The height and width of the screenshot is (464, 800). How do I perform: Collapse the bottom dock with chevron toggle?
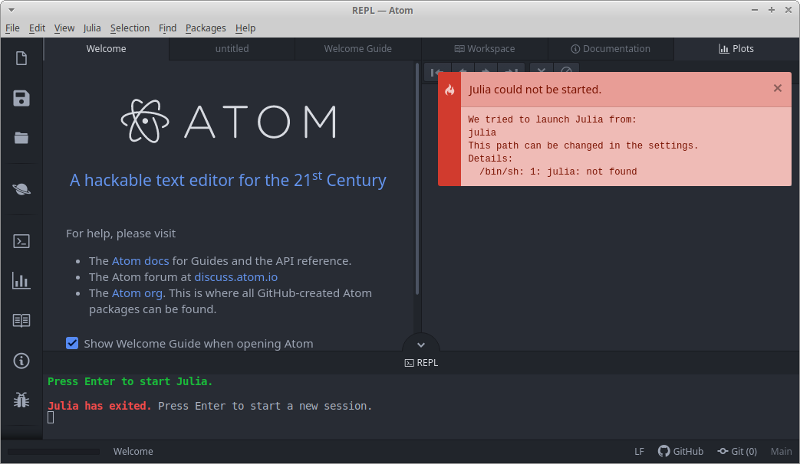tap(420, 344)
